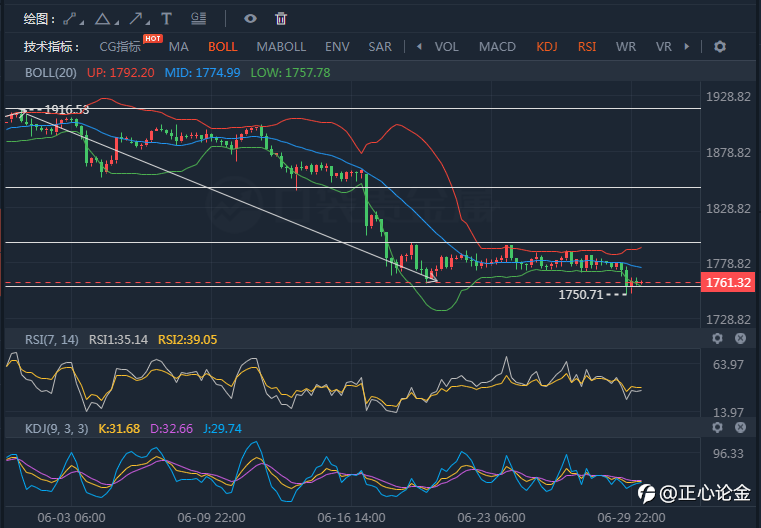Screen dimensions: 761x528
Task: Toggle drawings visibility with eye icon
Action: click(x=250, y=19)
